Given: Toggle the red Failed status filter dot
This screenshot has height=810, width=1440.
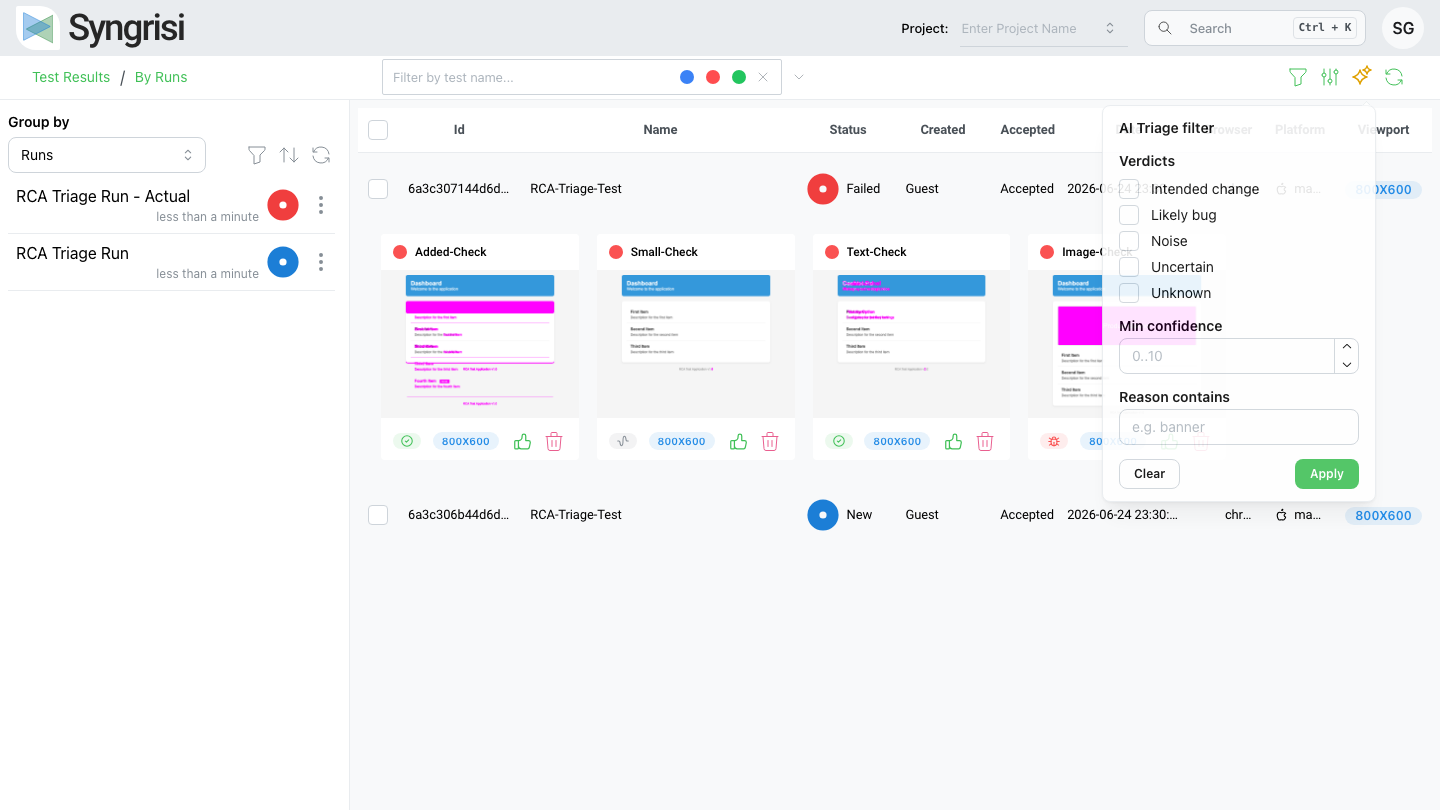Looking at the screenshot, I should coord(713,77).
